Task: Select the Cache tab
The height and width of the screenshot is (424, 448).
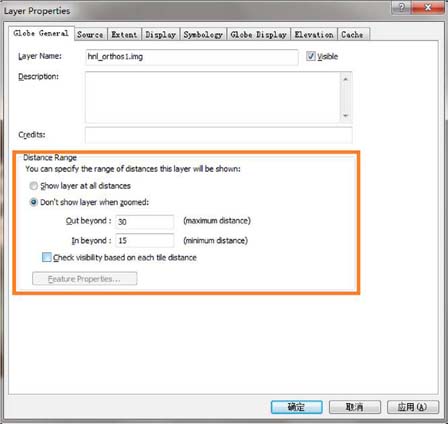Action: click(x=353, y=34)
